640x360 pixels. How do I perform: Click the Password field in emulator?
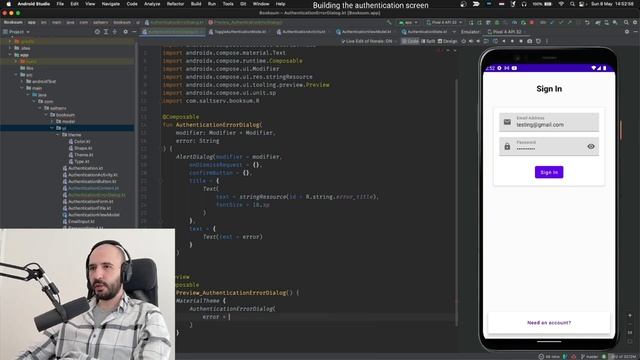tap(549, 147)
